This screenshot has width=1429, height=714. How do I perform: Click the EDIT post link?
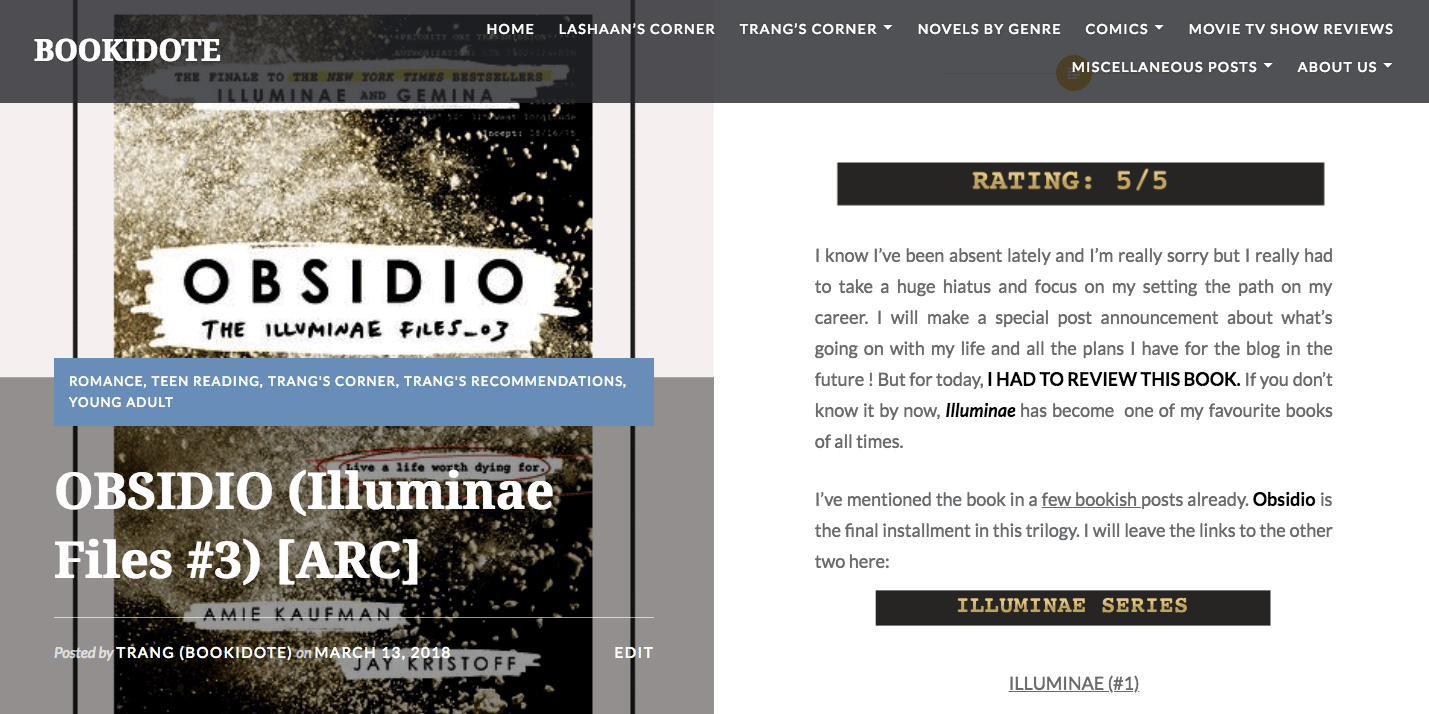click(x=633, y=653)
